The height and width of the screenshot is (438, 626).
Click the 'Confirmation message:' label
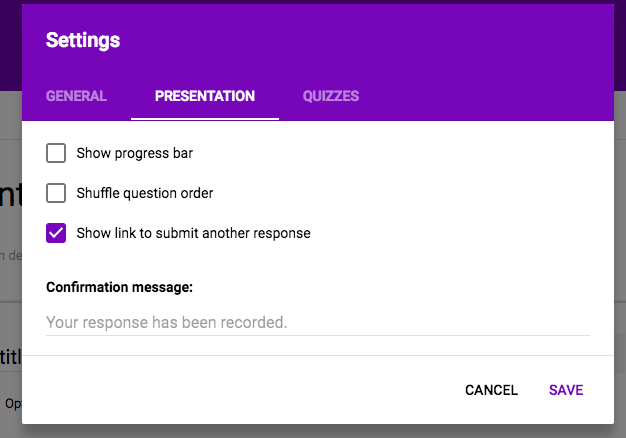119,287
